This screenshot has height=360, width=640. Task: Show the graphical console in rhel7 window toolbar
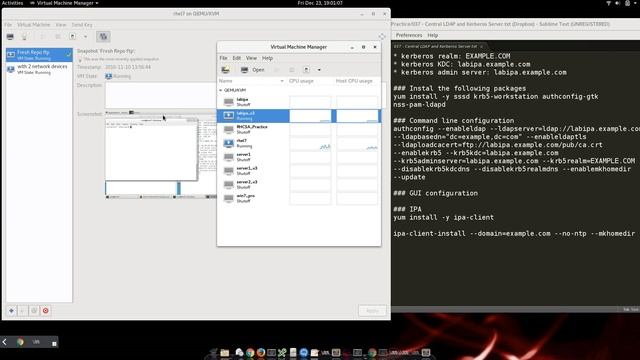(10, 37)
